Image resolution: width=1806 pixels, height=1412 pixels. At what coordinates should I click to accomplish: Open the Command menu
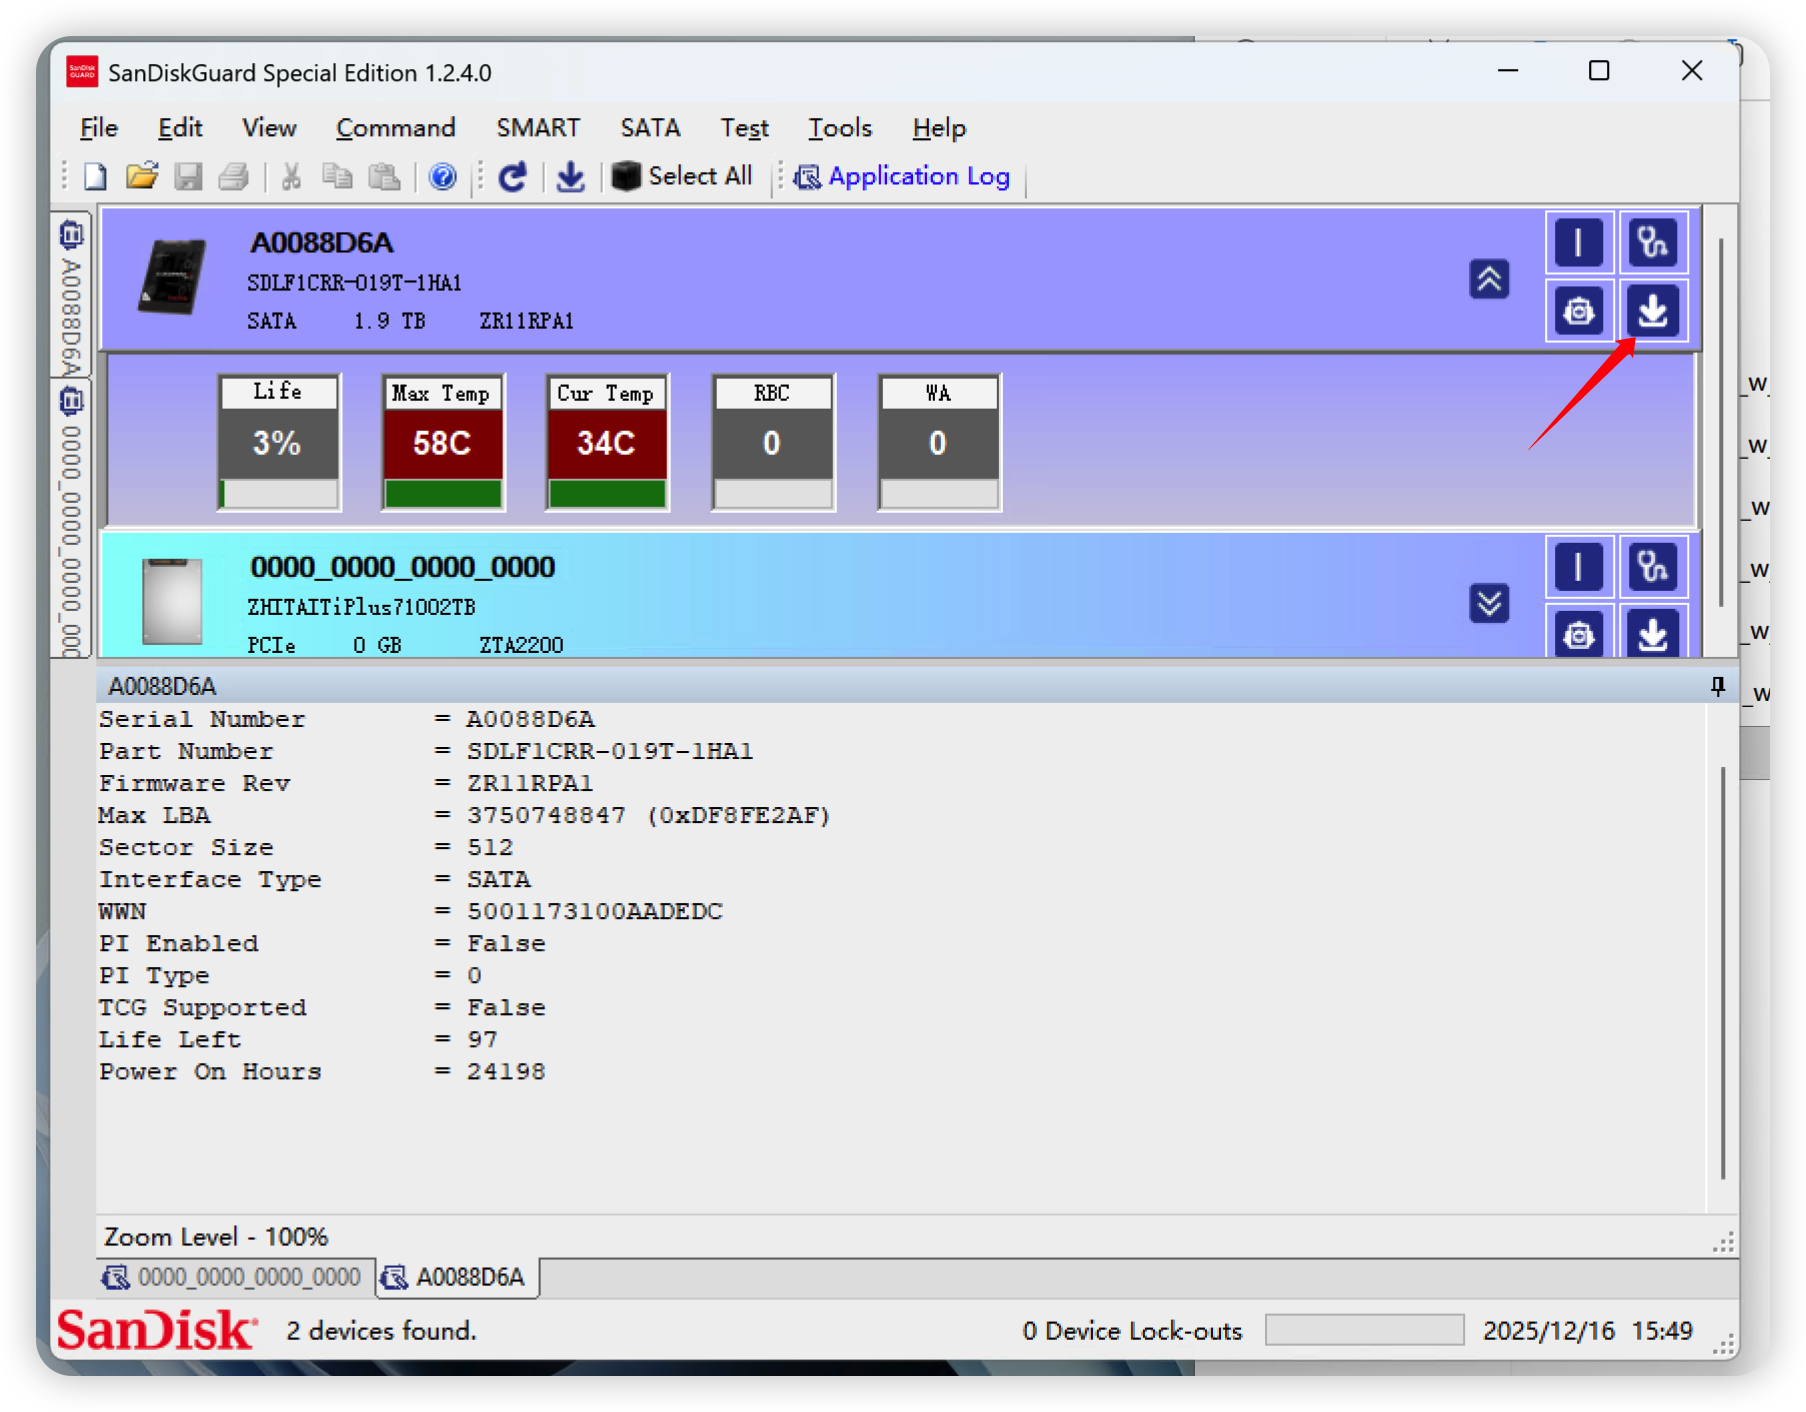pyautogui.click(x=395, y=128)
